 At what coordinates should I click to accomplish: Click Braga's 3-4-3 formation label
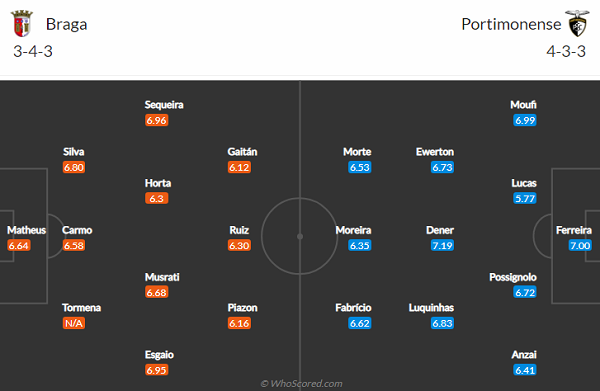[x=33, y=51]
